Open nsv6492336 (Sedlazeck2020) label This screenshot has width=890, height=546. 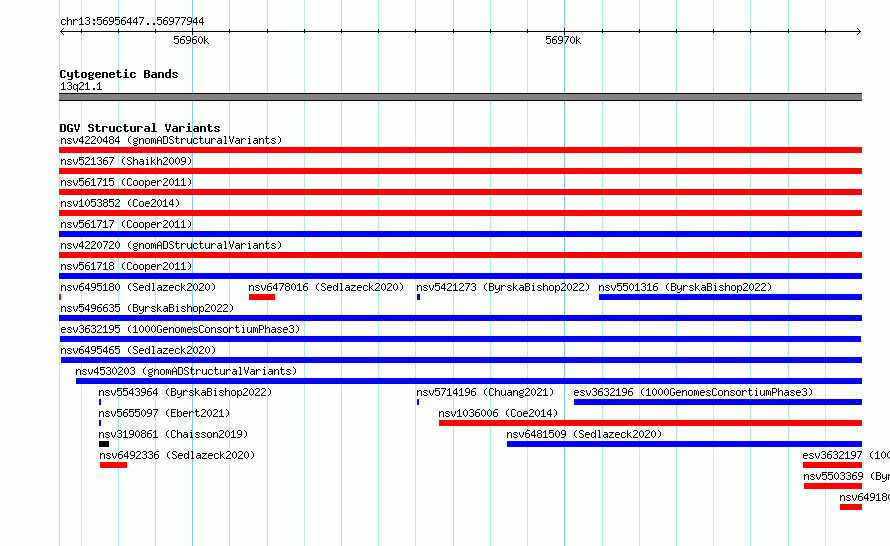(x=177, y=455)
